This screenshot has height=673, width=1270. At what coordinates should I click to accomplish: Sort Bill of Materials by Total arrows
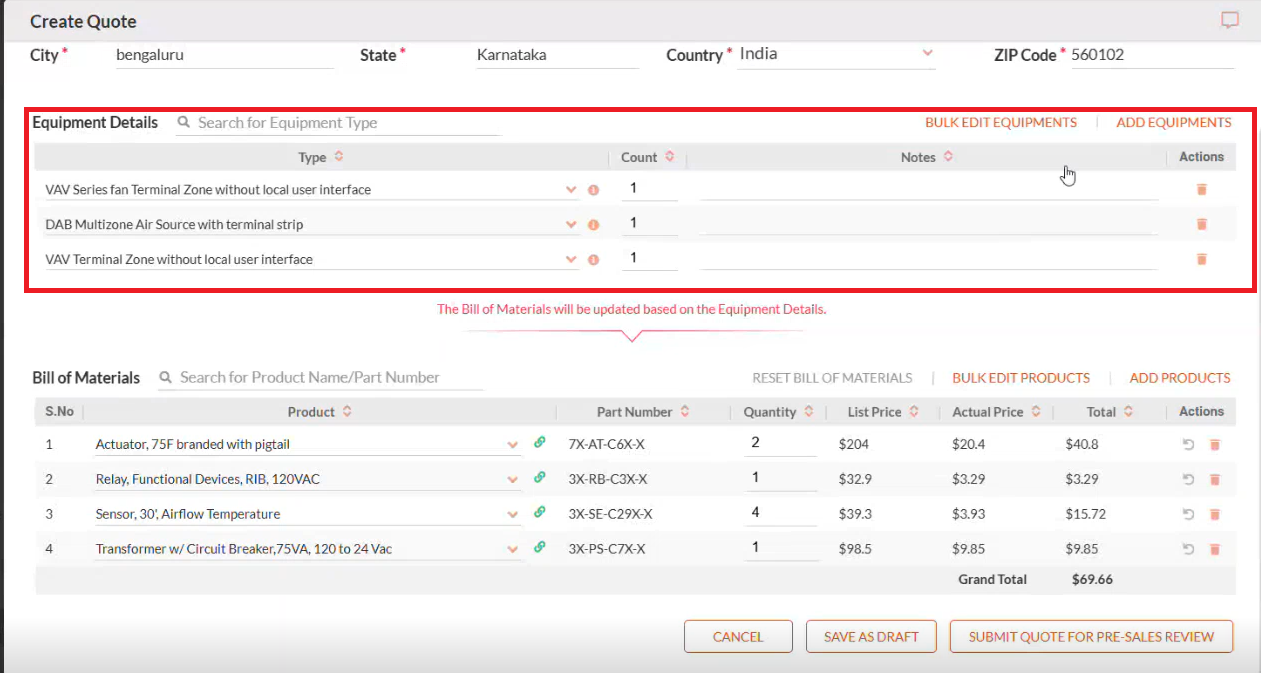tap(1128, 411)
